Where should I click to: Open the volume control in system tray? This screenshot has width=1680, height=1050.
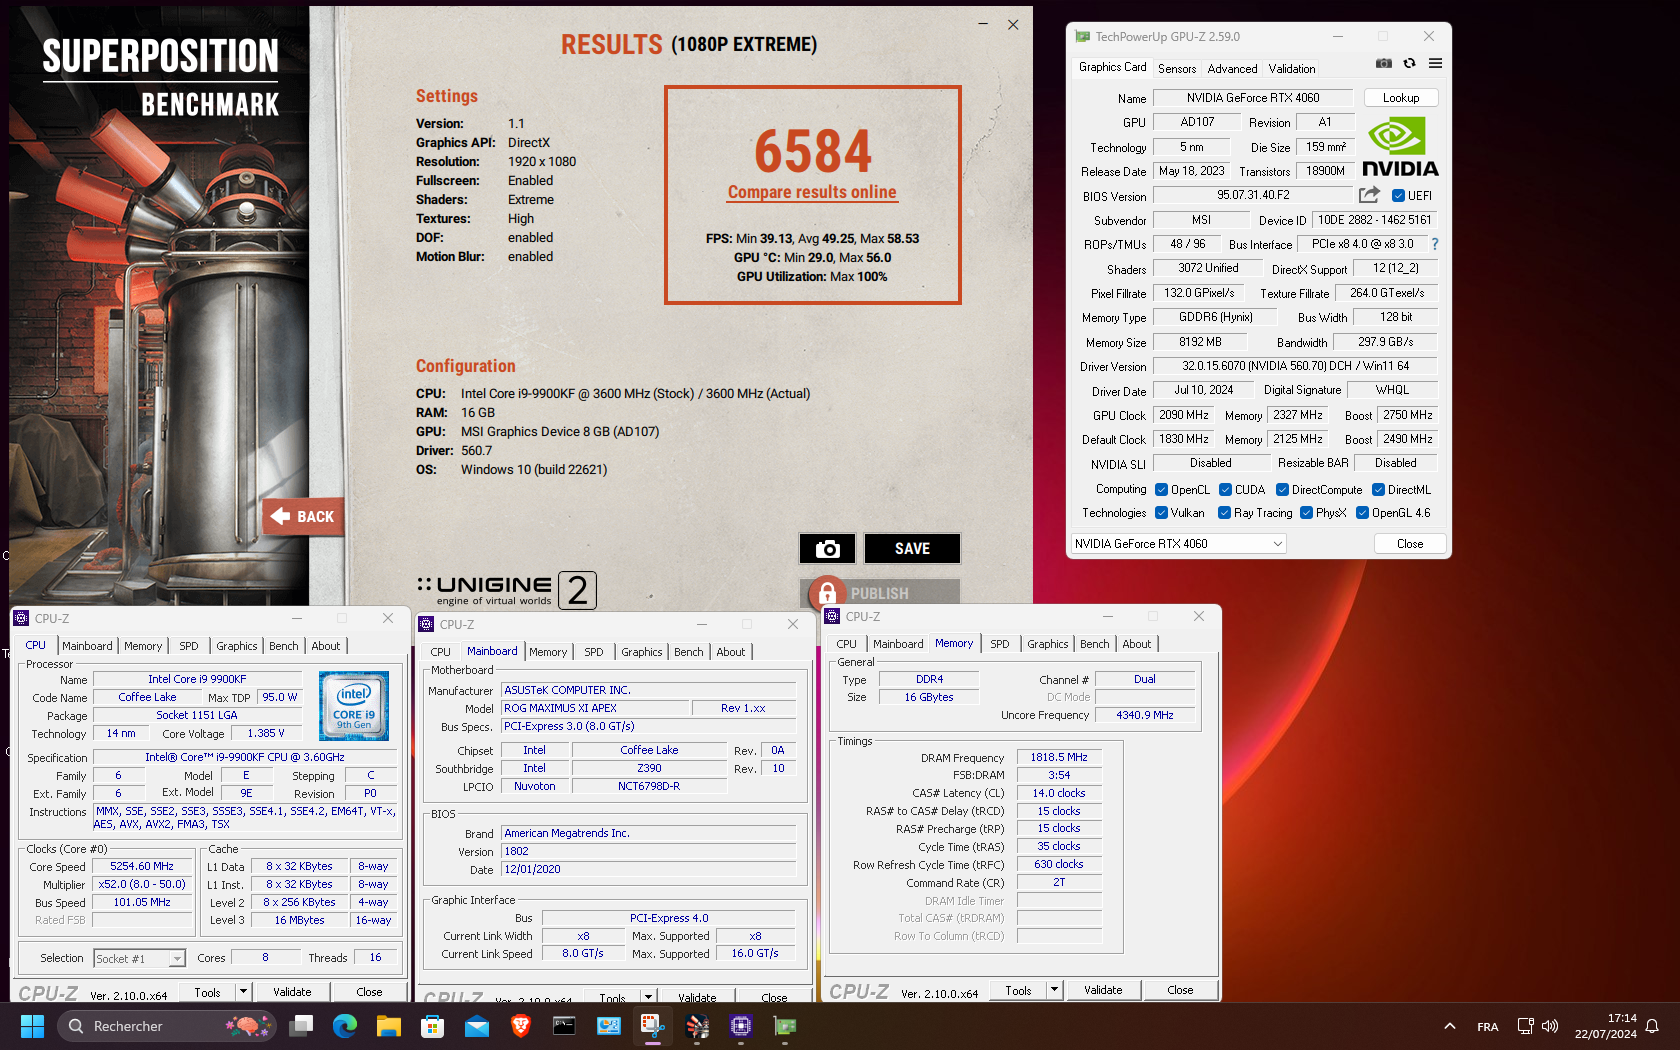pyautogui.click(x=1550, y=1026)
